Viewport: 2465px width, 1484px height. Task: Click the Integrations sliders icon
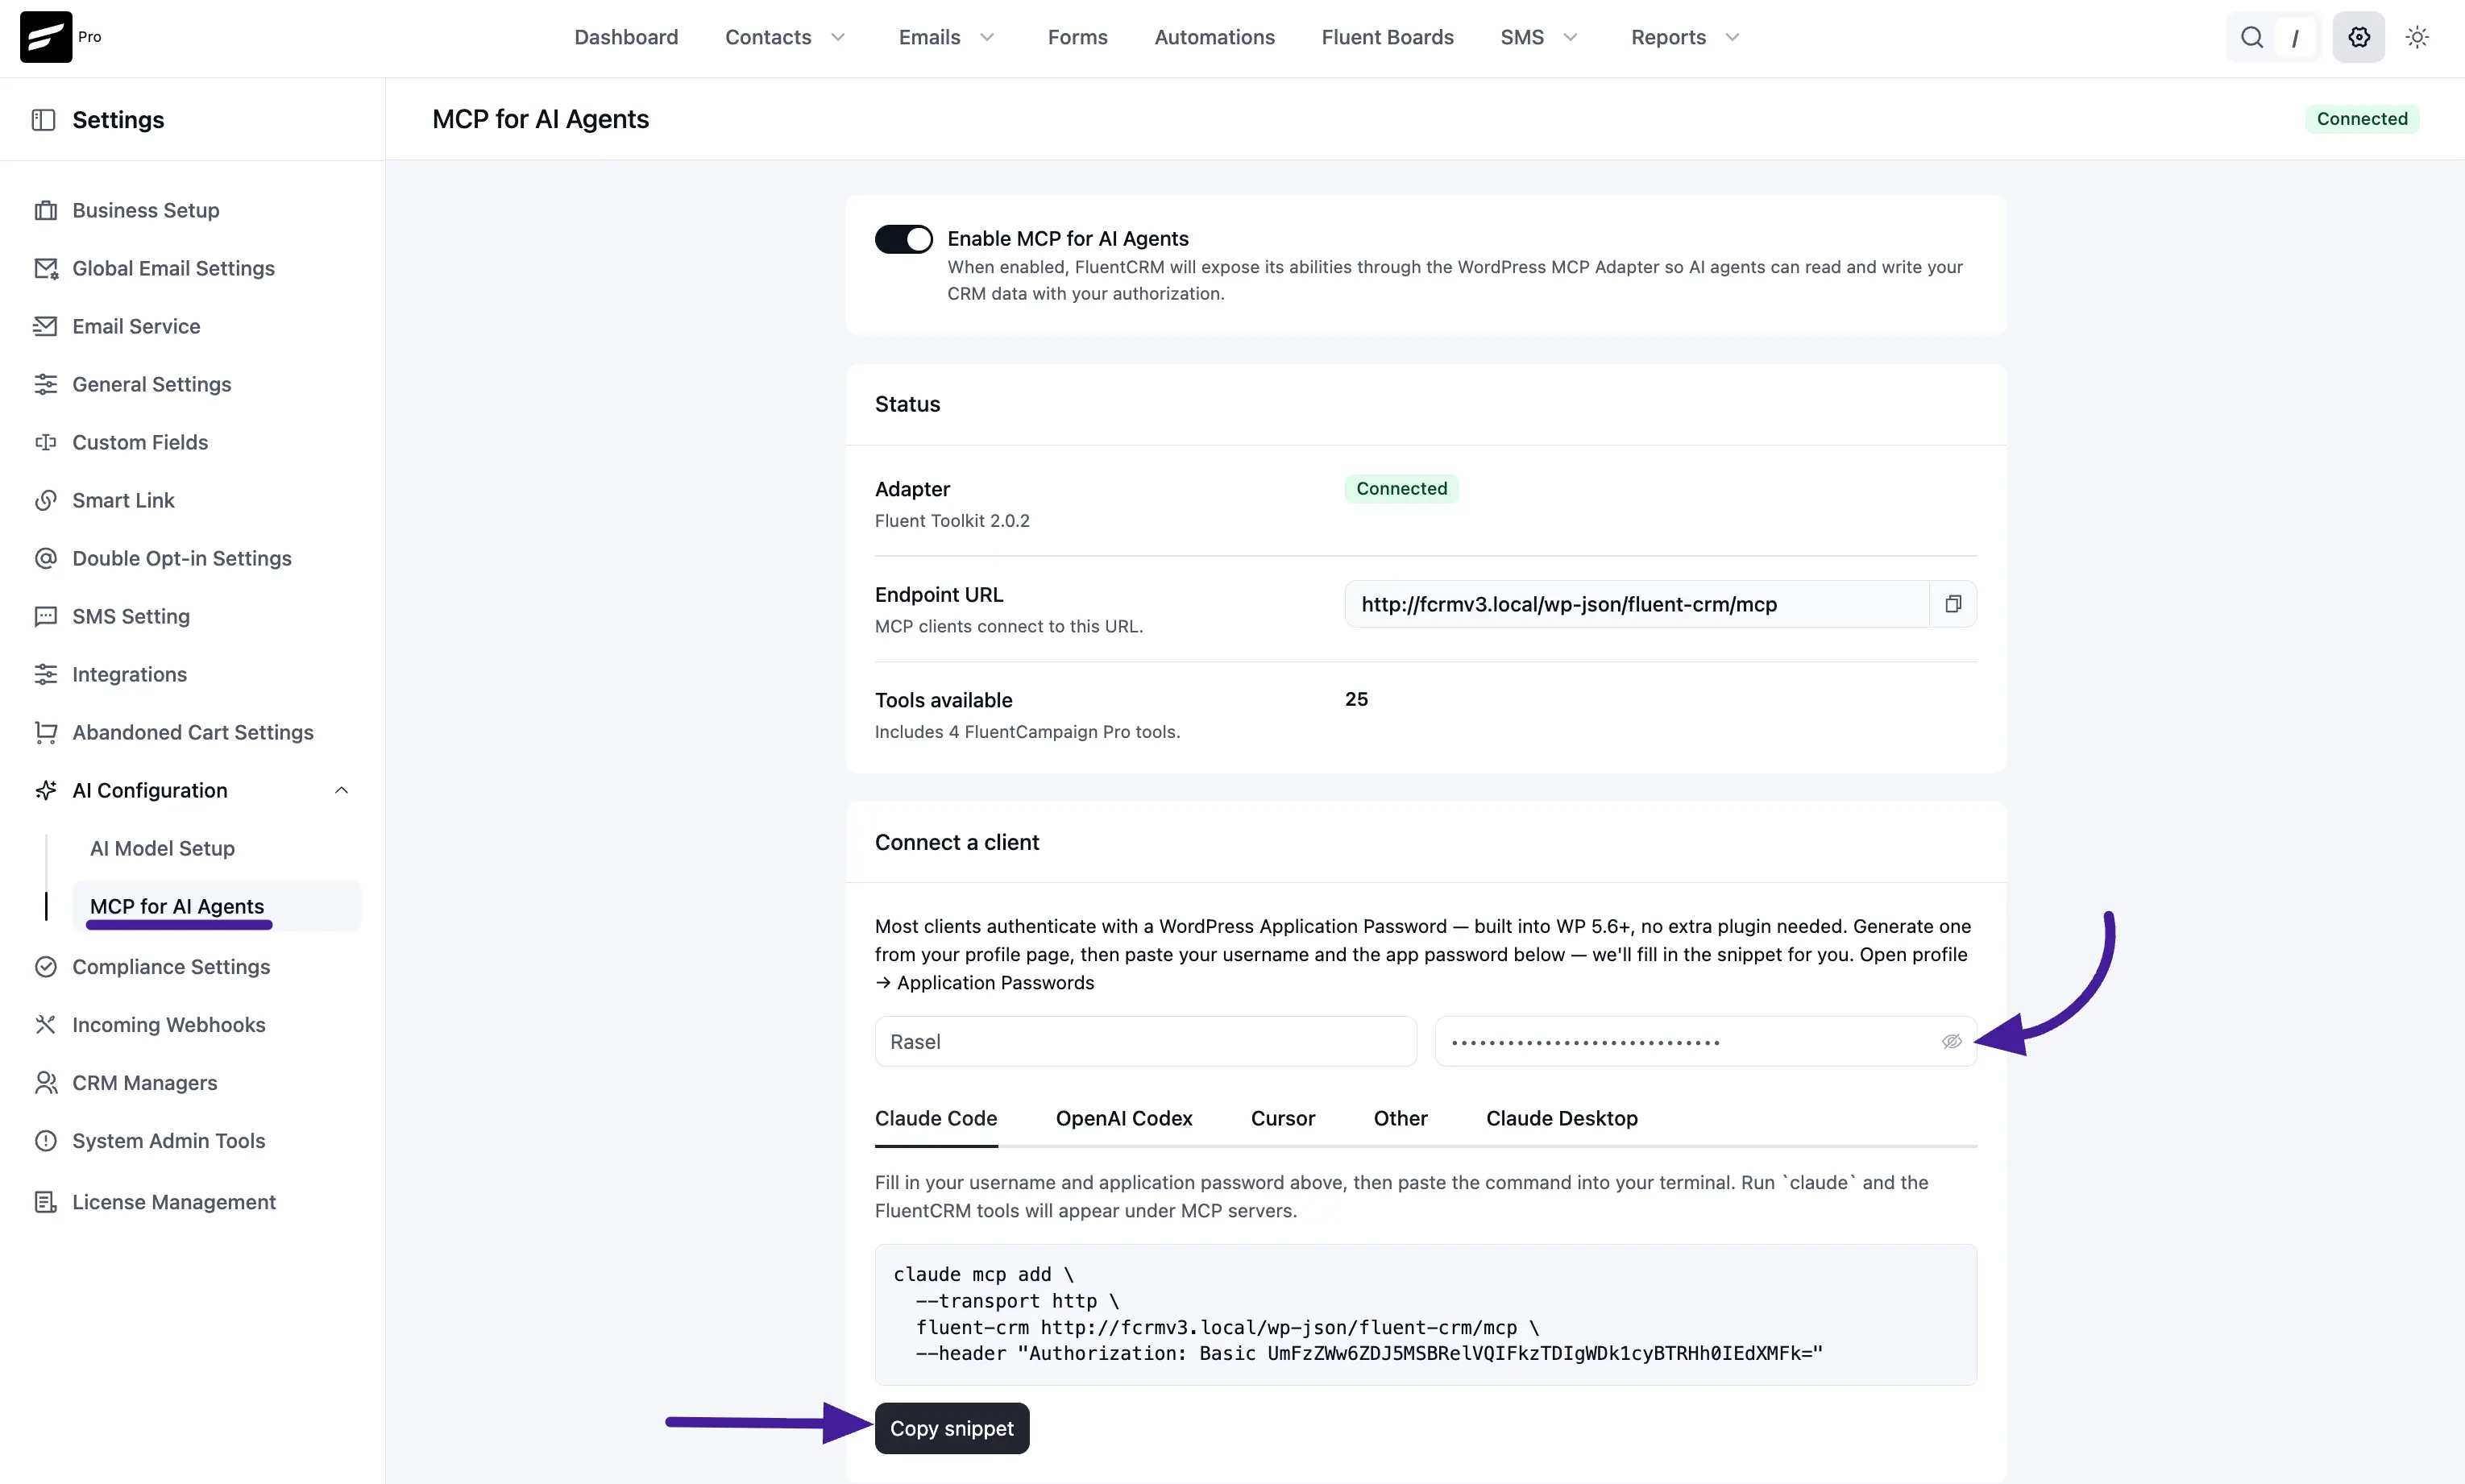[46, 674]
